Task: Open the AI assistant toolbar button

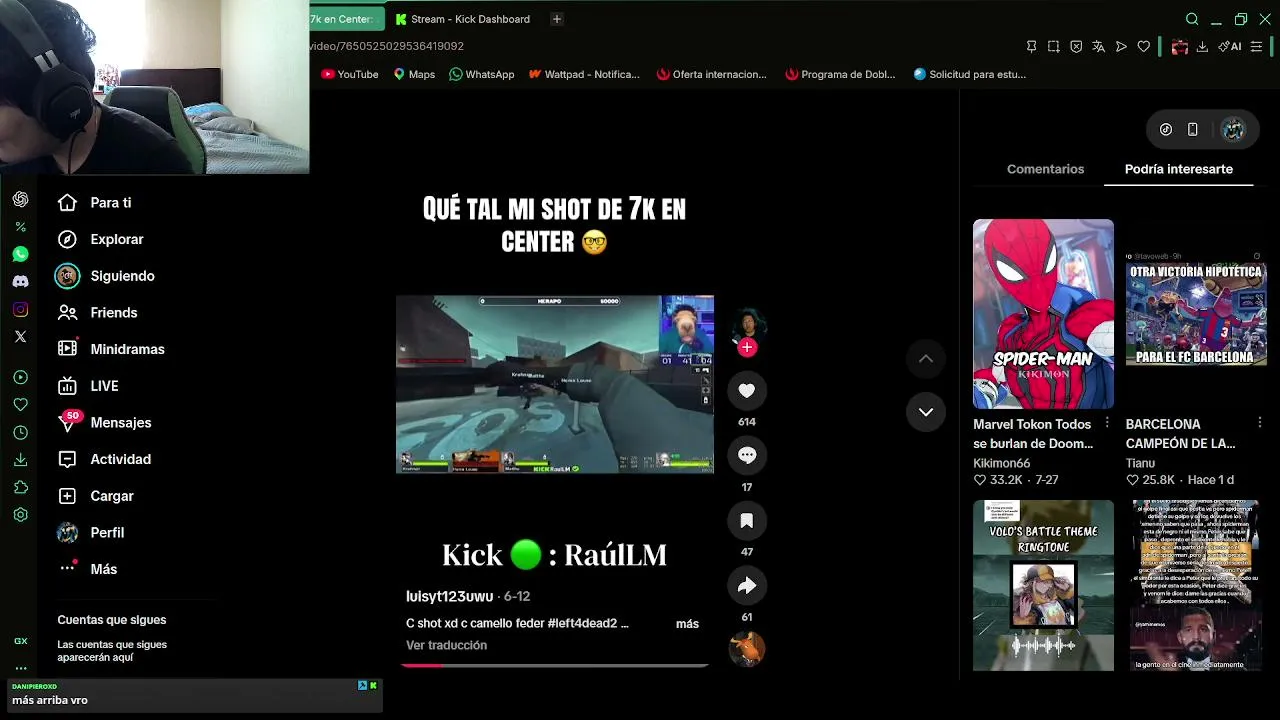Action: tap(1230, 46)
